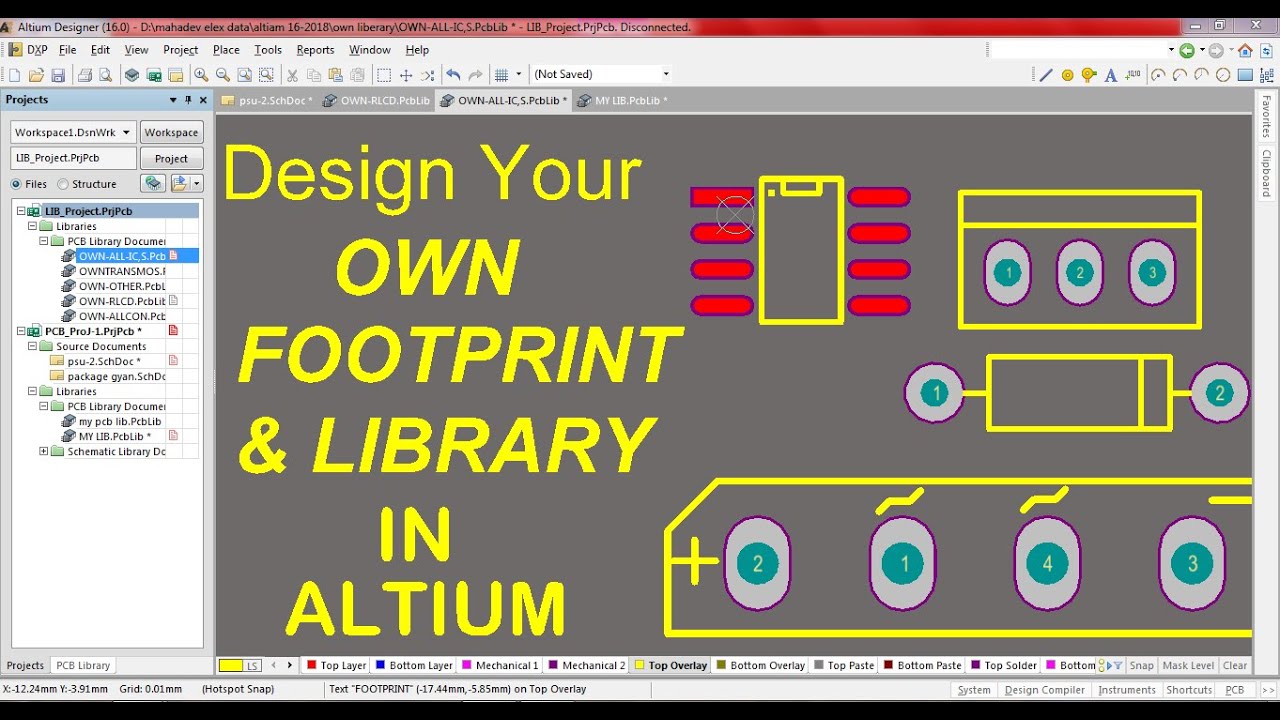Undo the last action

click(453, 75)
